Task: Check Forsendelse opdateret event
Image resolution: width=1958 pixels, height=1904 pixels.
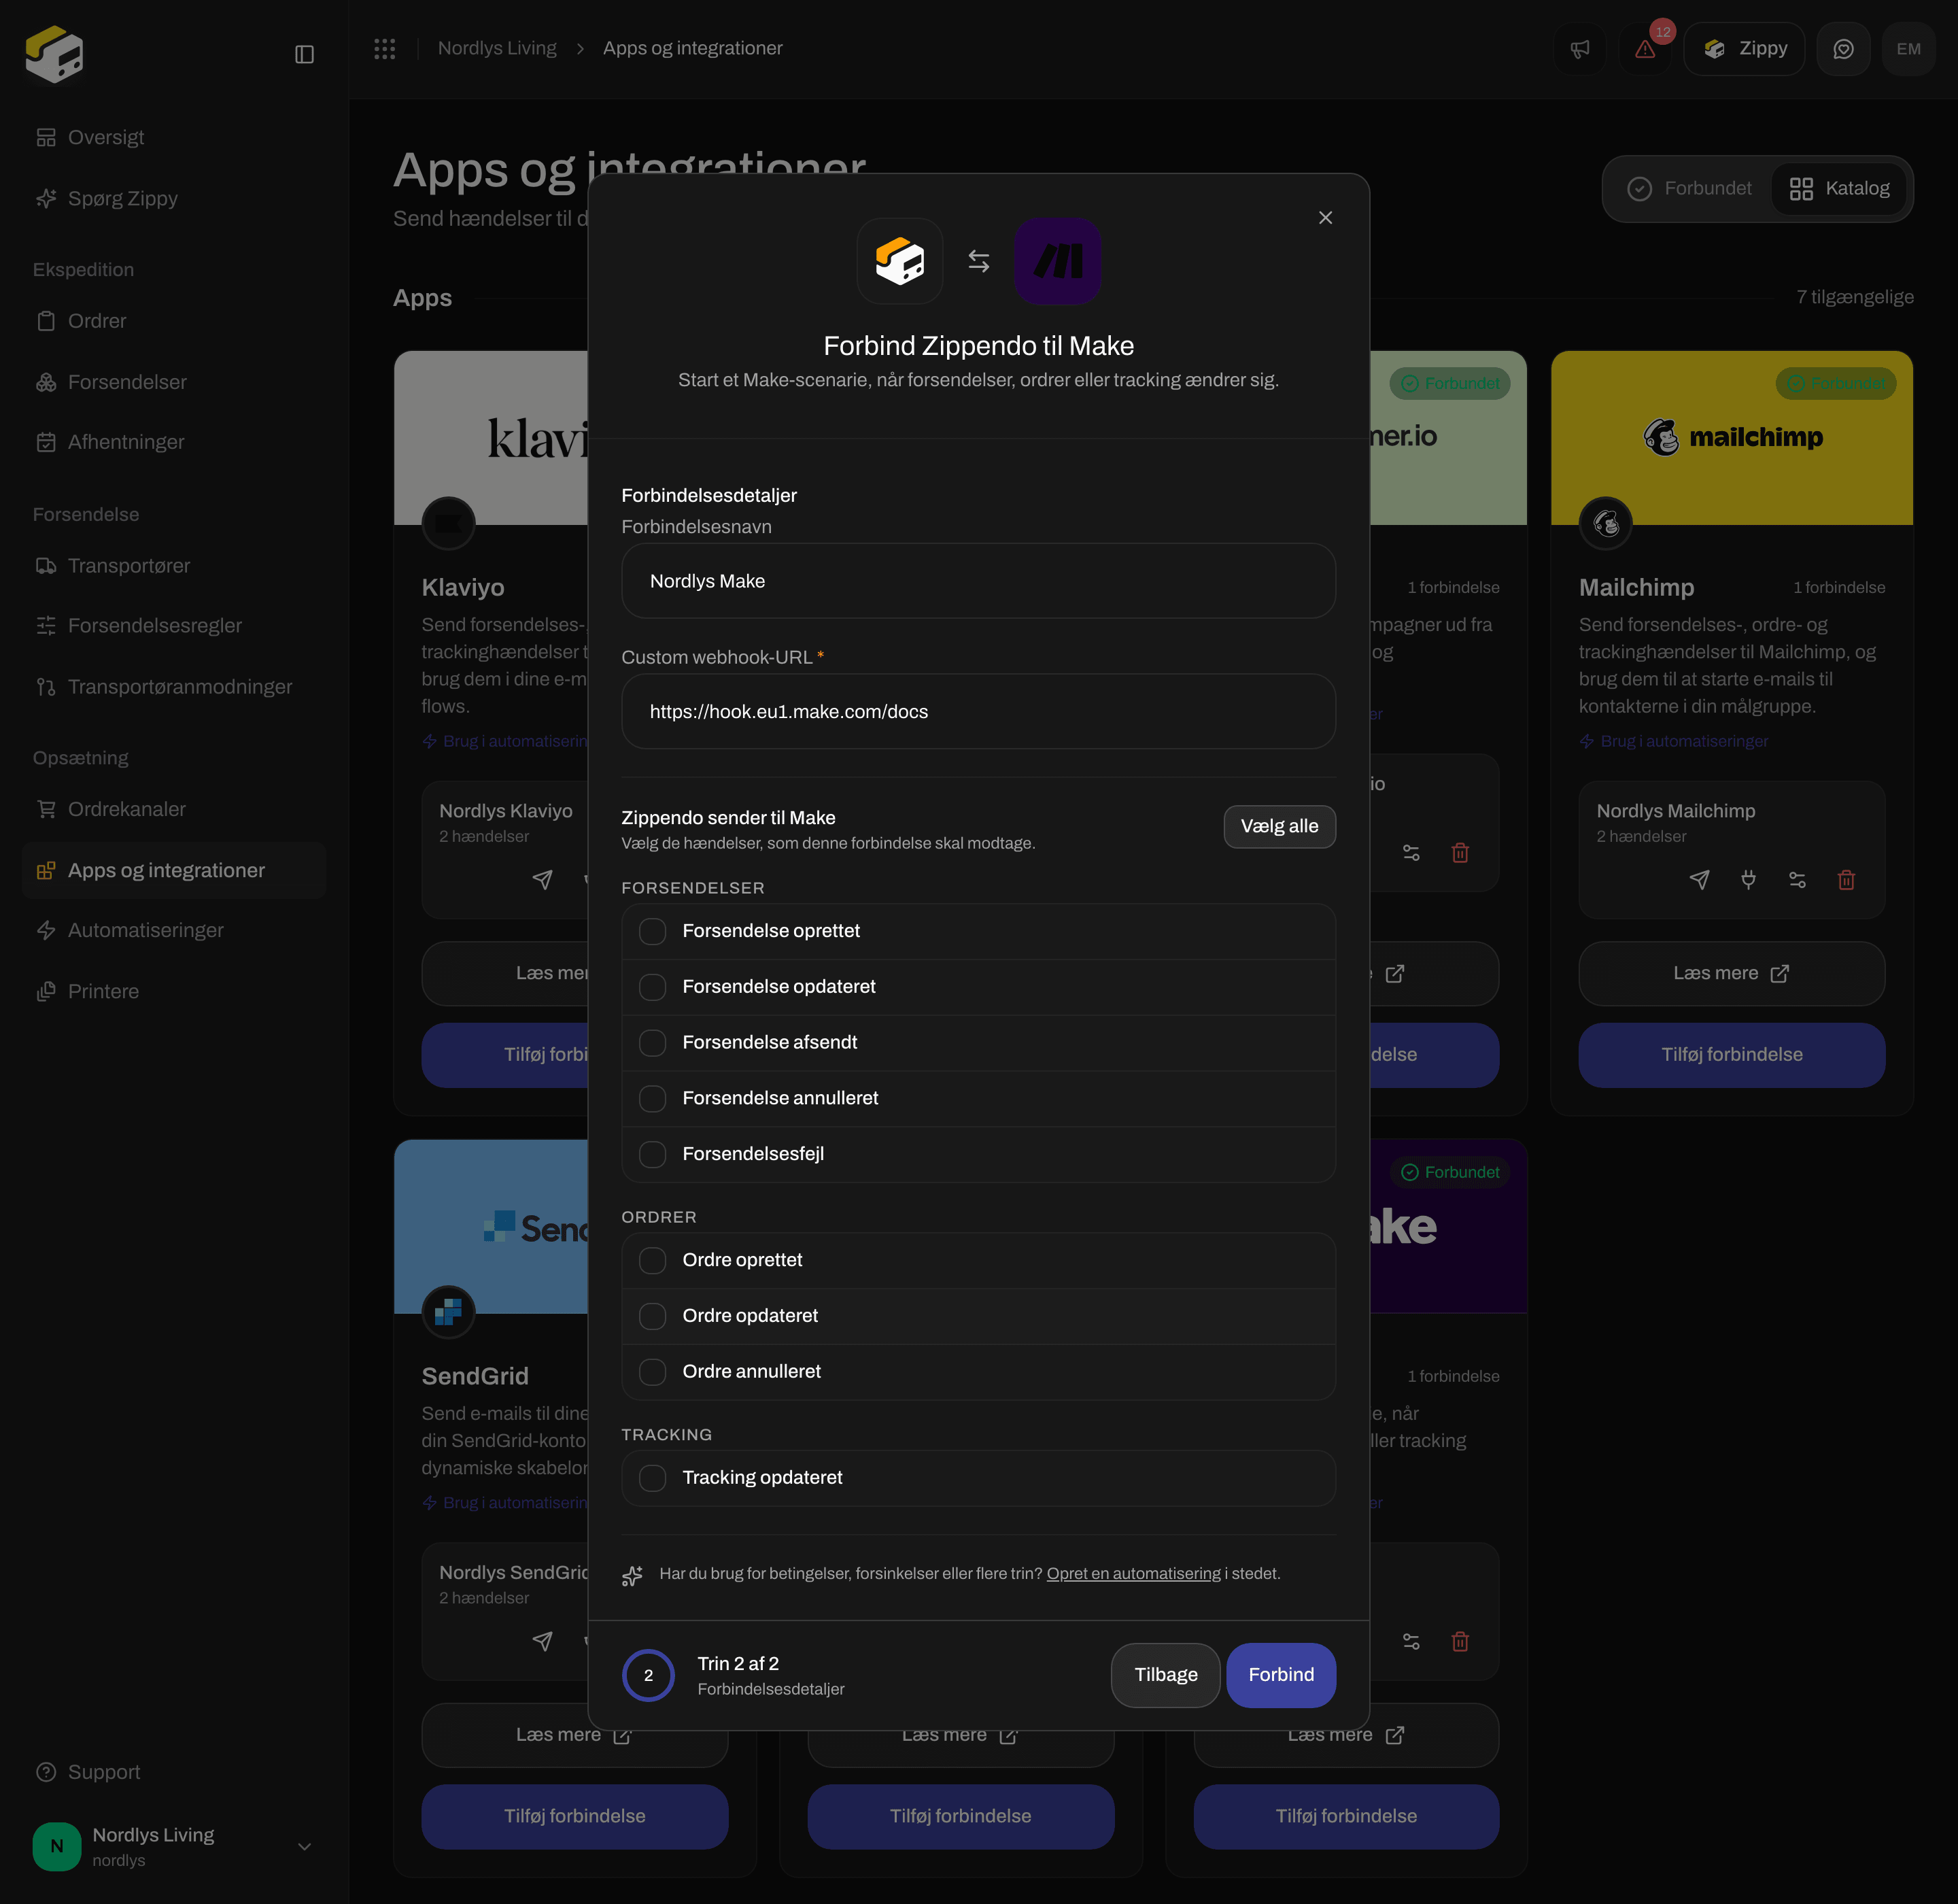Action: click(x=652, y=987)
